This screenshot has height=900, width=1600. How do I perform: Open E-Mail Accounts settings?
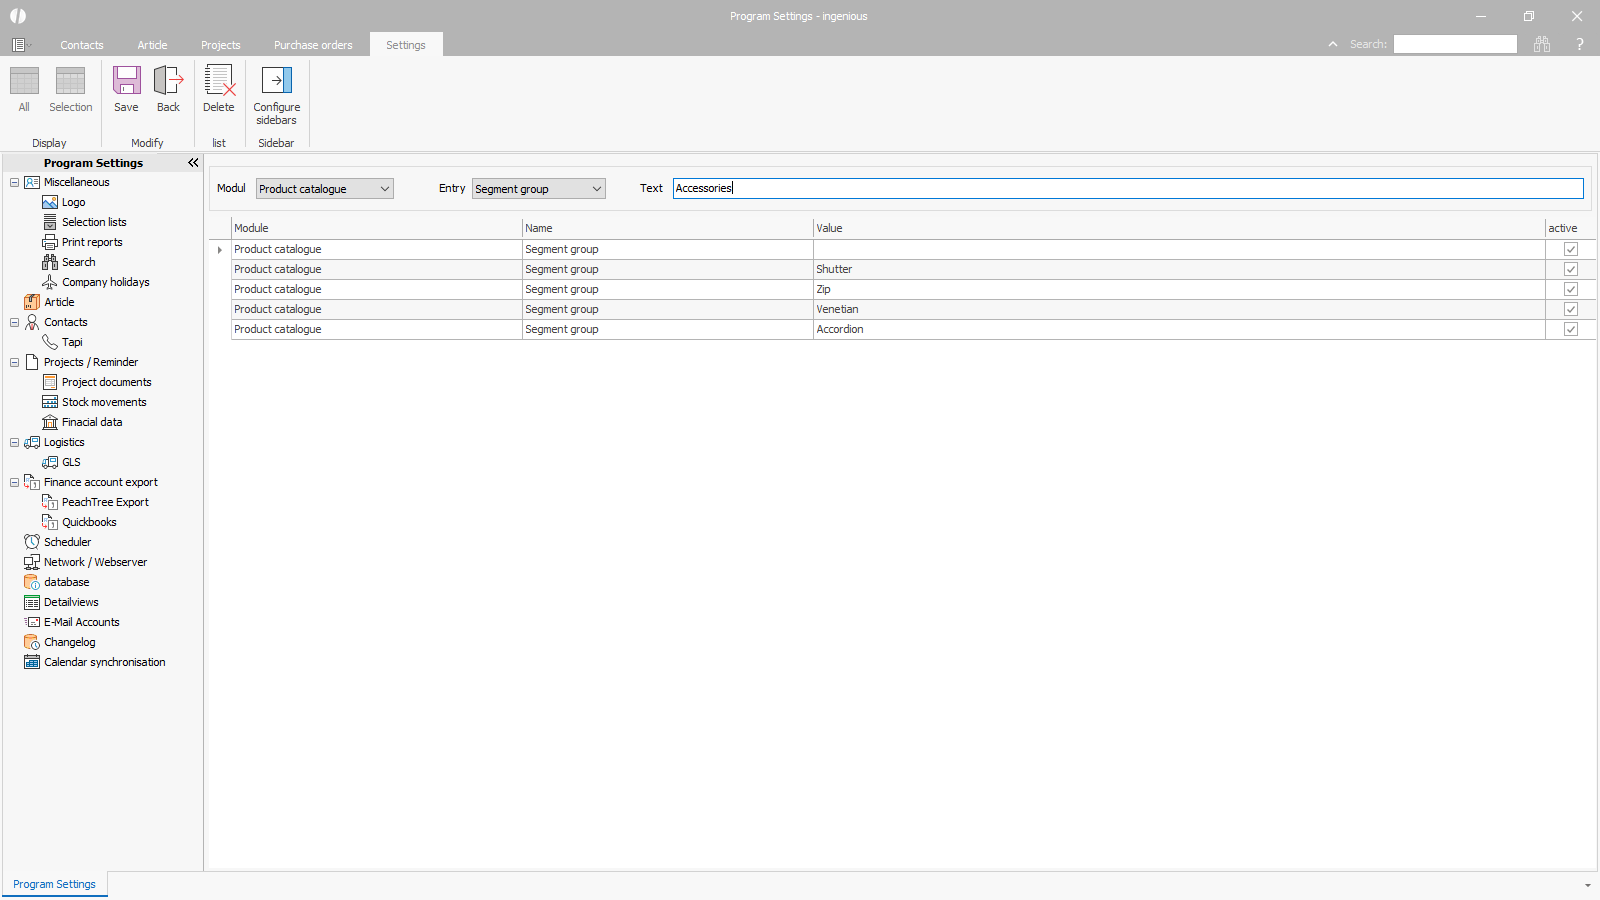[x=81, y=622]
